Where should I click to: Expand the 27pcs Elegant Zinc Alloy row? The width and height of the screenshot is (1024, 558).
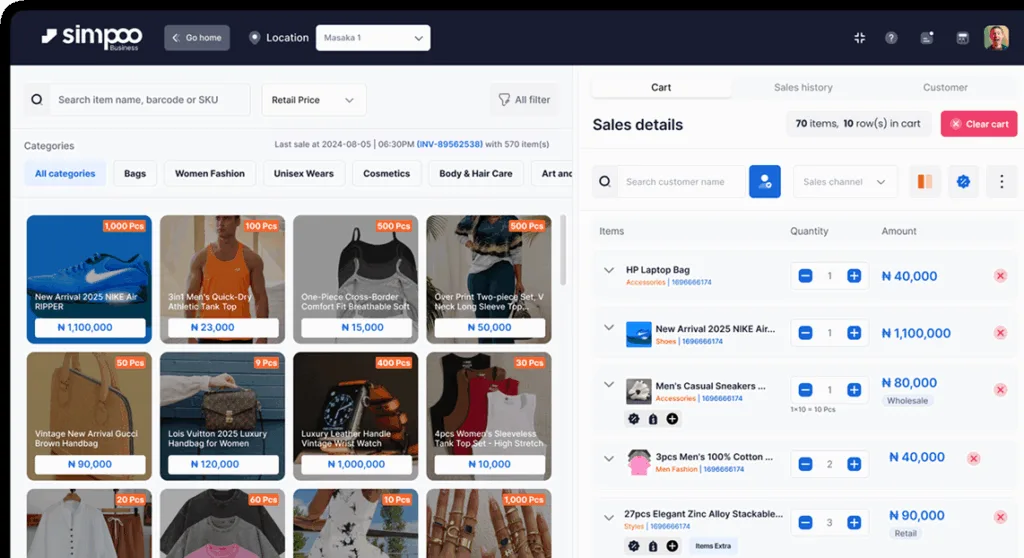(609, 517)
